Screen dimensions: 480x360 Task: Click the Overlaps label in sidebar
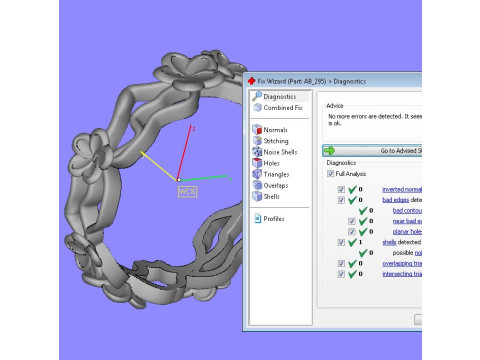[x=276, y=185]
